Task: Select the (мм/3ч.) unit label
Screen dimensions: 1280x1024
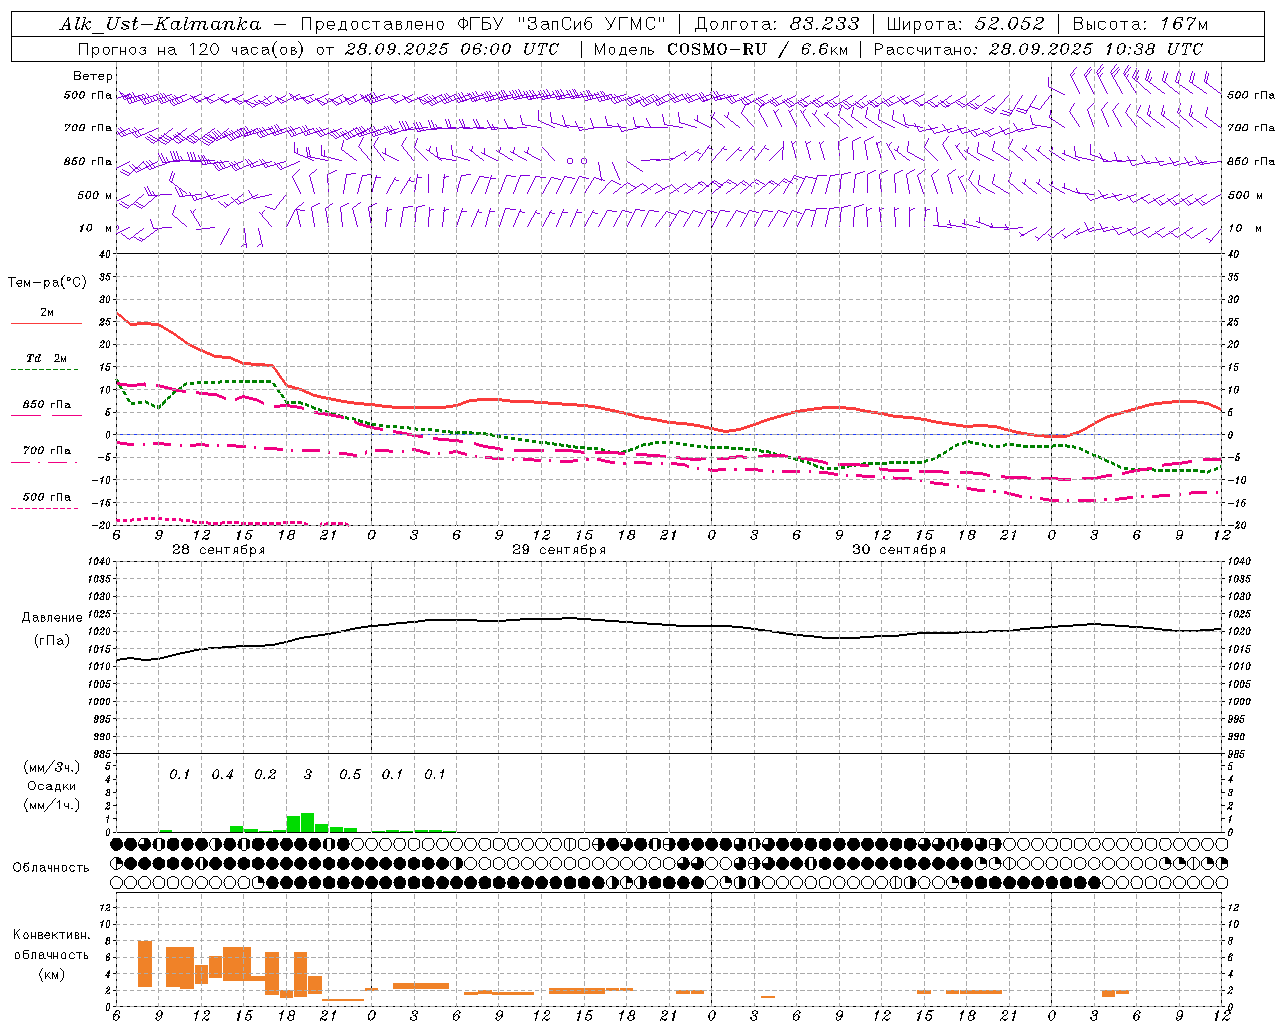Action: click(x=52, y=767)
